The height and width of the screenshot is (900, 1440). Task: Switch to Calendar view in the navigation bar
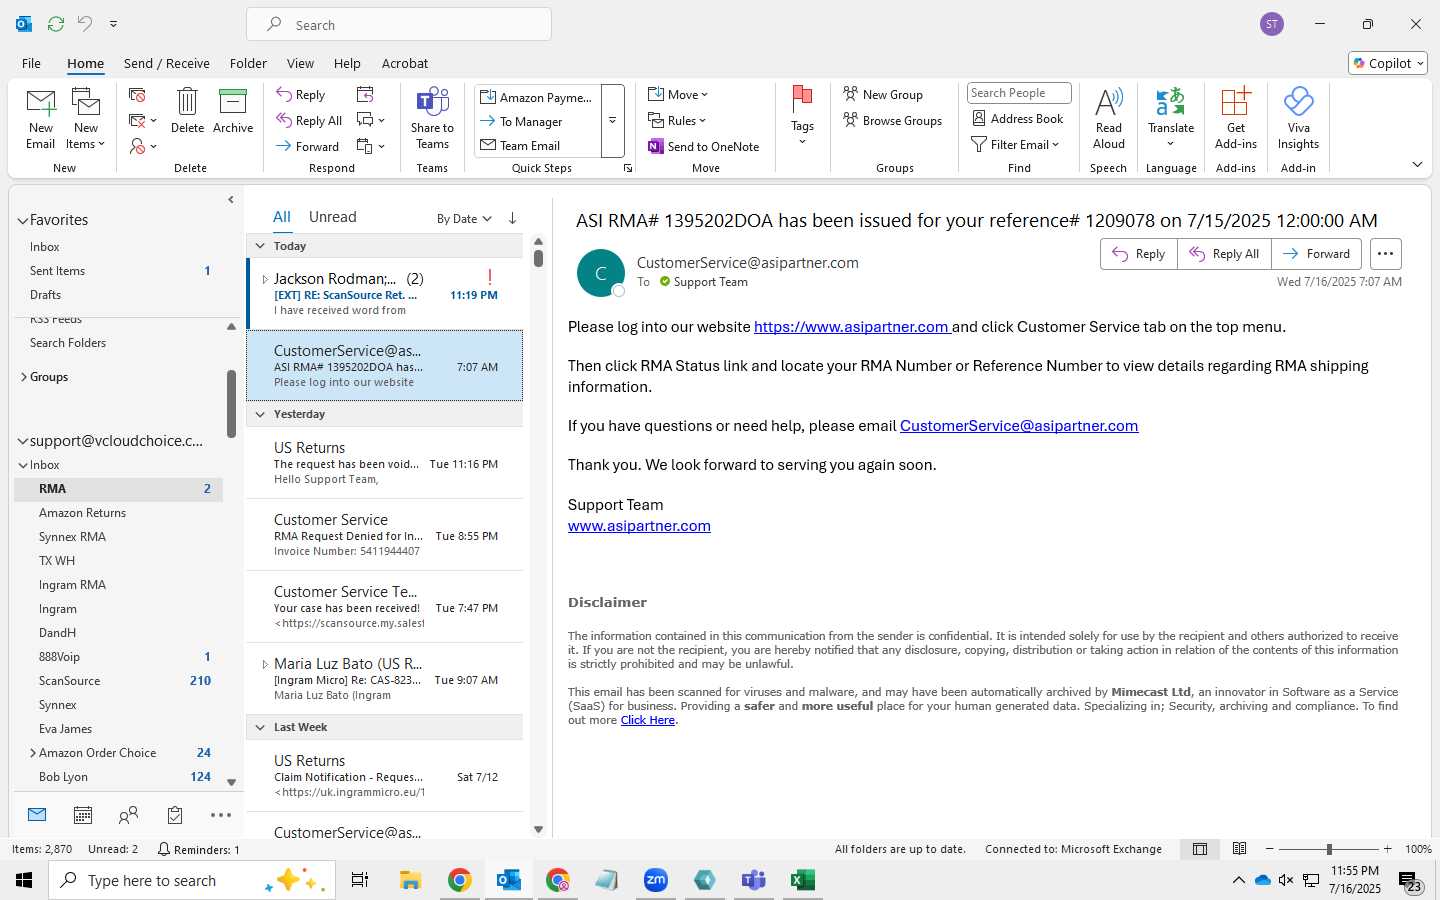[x=83, y=815]
